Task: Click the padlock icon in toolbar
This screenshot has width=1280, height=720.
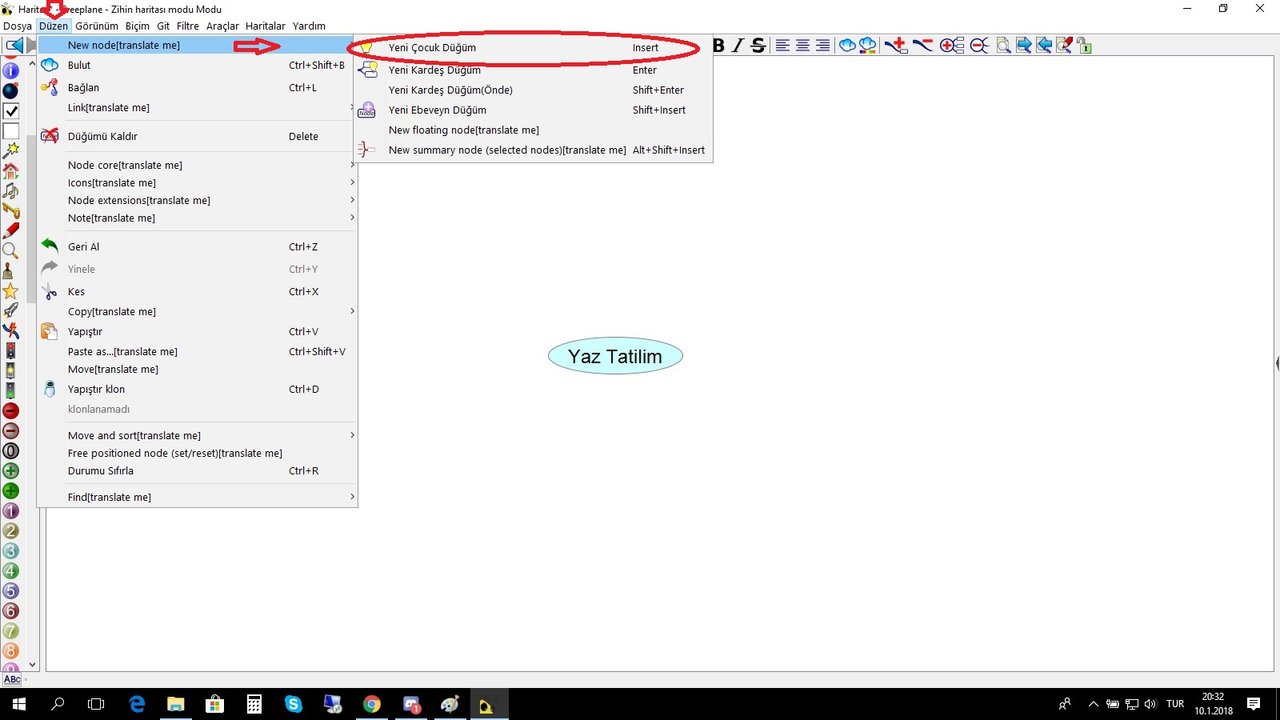Action: (x=1085, y=45)
